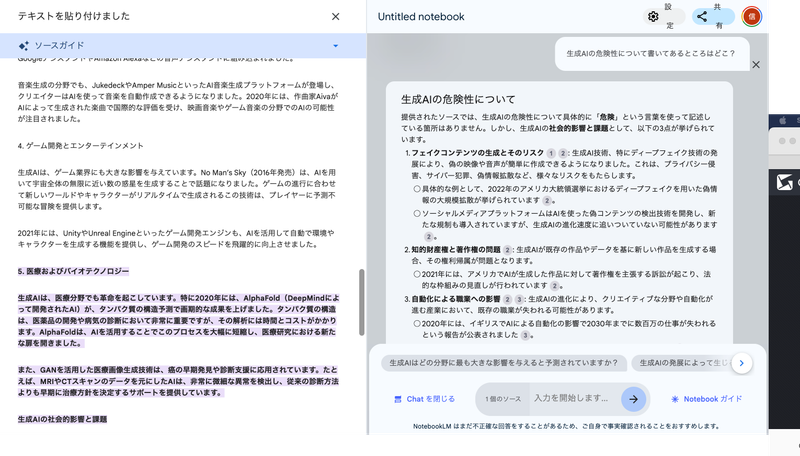Click the Chat を閉じる button
Image resolution: width=800 pixels, height=456 pixels.
pos(424,399)
